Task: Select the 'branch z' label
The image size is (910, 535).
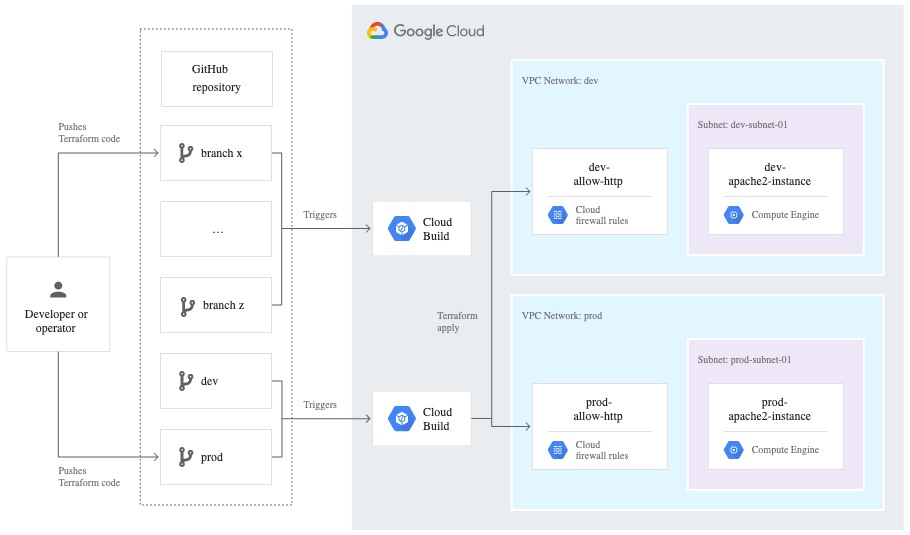Action: (x=223, y=305)
